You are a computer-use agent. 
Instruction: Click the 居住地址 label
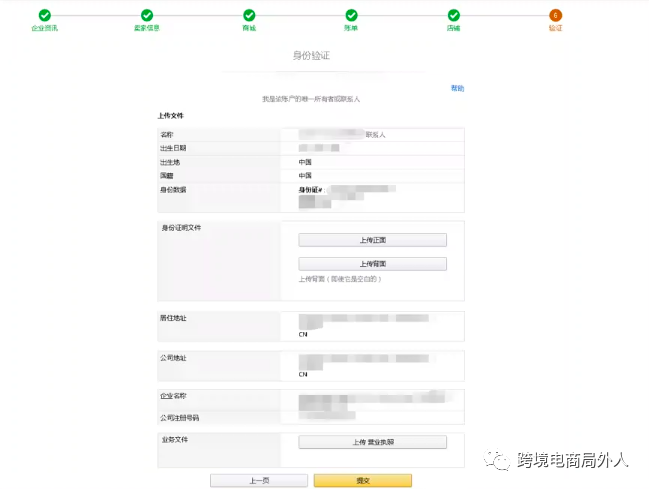[173, 318]
